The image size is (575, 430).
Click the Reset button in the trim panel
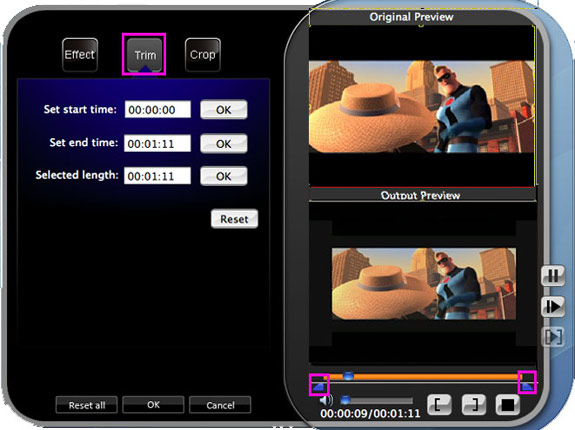point(234,219)
